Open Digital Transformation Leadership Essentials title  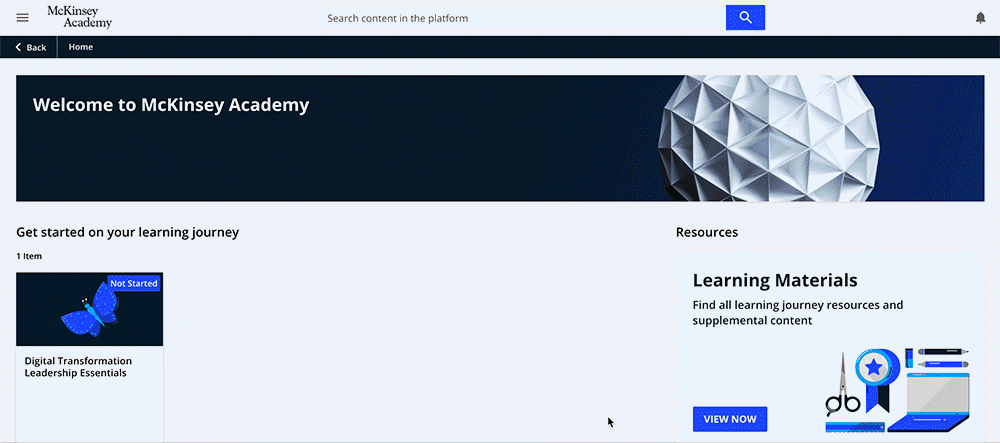78,367
